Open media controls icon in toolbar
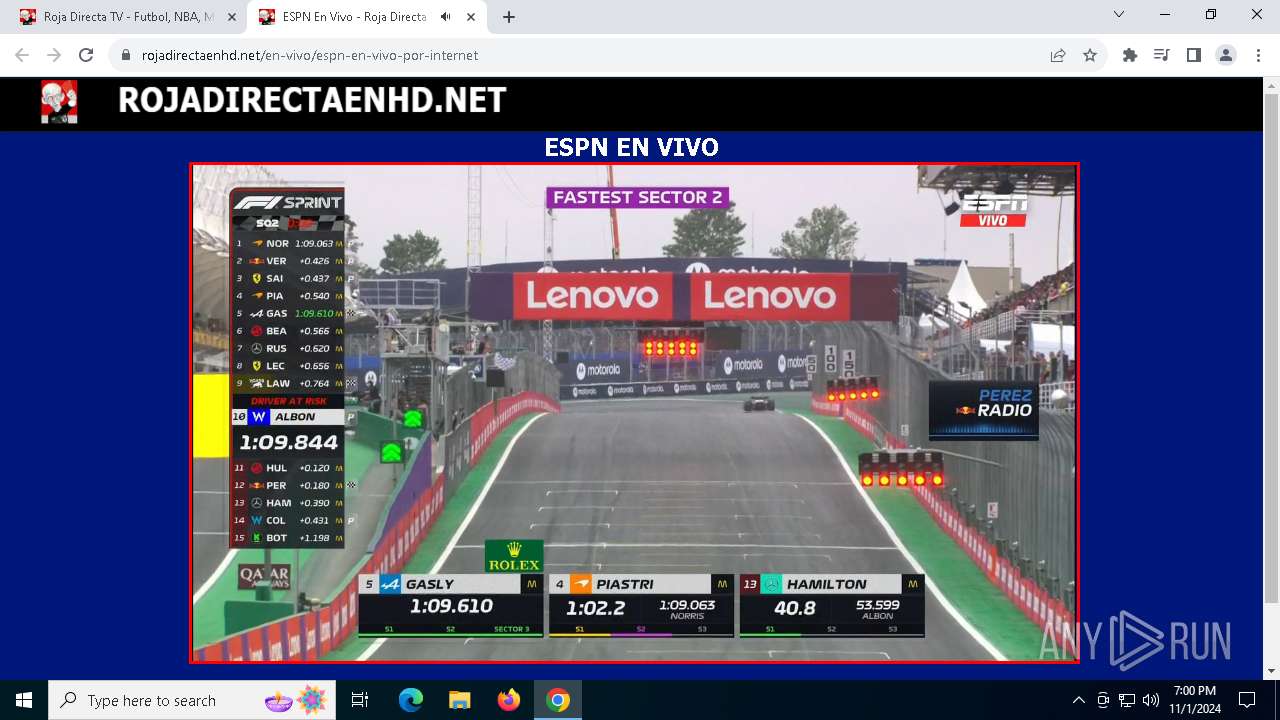The width and height of the screenshot is (1280, 720). pos(1162,56)
